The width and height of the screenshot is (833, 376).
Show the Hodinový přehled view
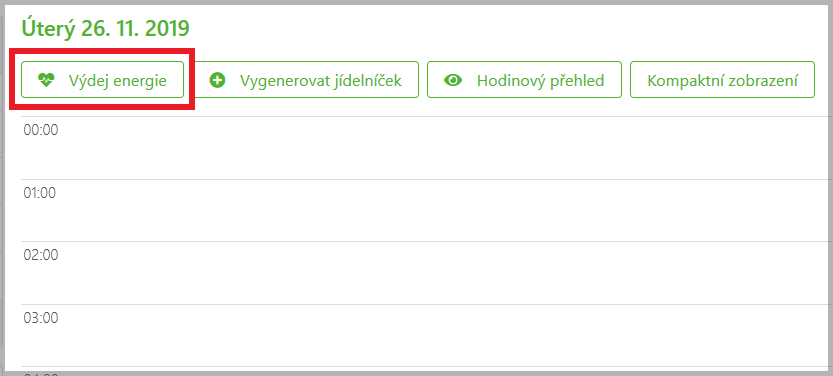point(524,80)
